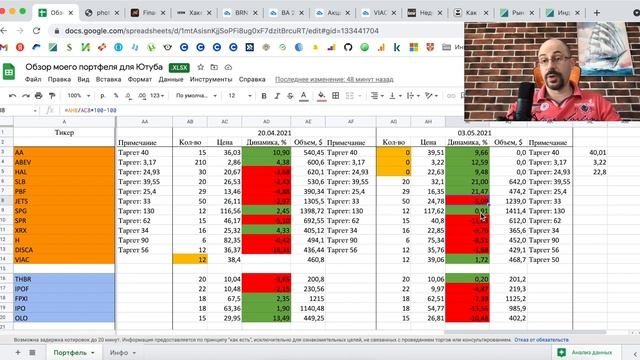The image size is (640, 360).
Task: Click the move to folder icon
Action: pos(214,67)
